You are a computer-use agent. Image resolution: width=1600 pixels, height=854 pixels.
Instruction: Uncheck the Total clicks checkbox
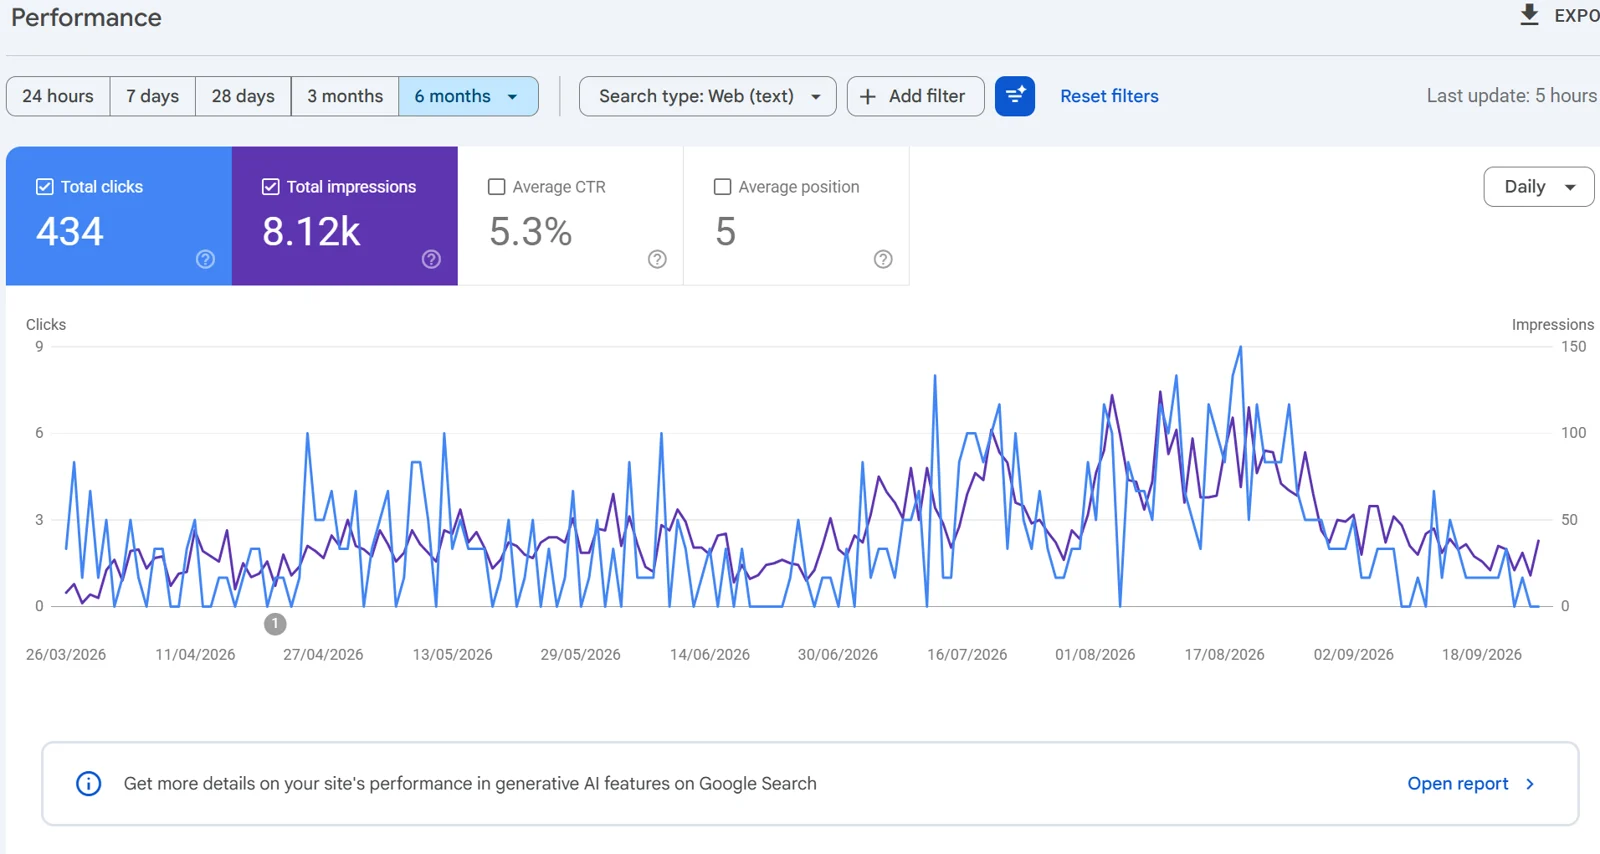pyautogui.click(x=45, y=187)
